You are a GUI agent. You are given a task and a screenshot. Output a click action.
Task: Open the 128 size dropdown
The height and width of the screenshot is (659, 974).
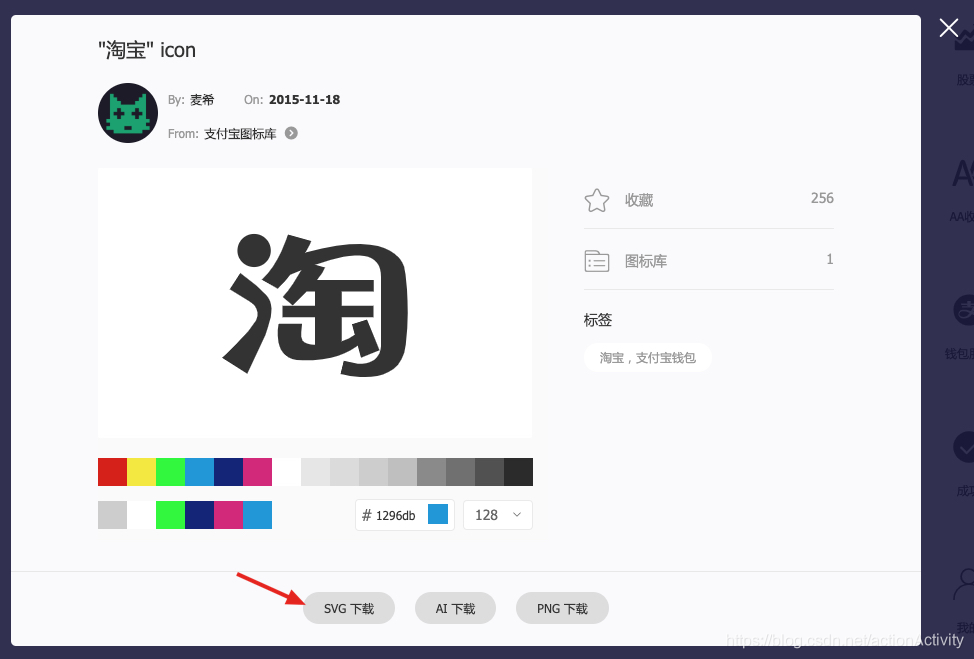click(x=498, y=515)
